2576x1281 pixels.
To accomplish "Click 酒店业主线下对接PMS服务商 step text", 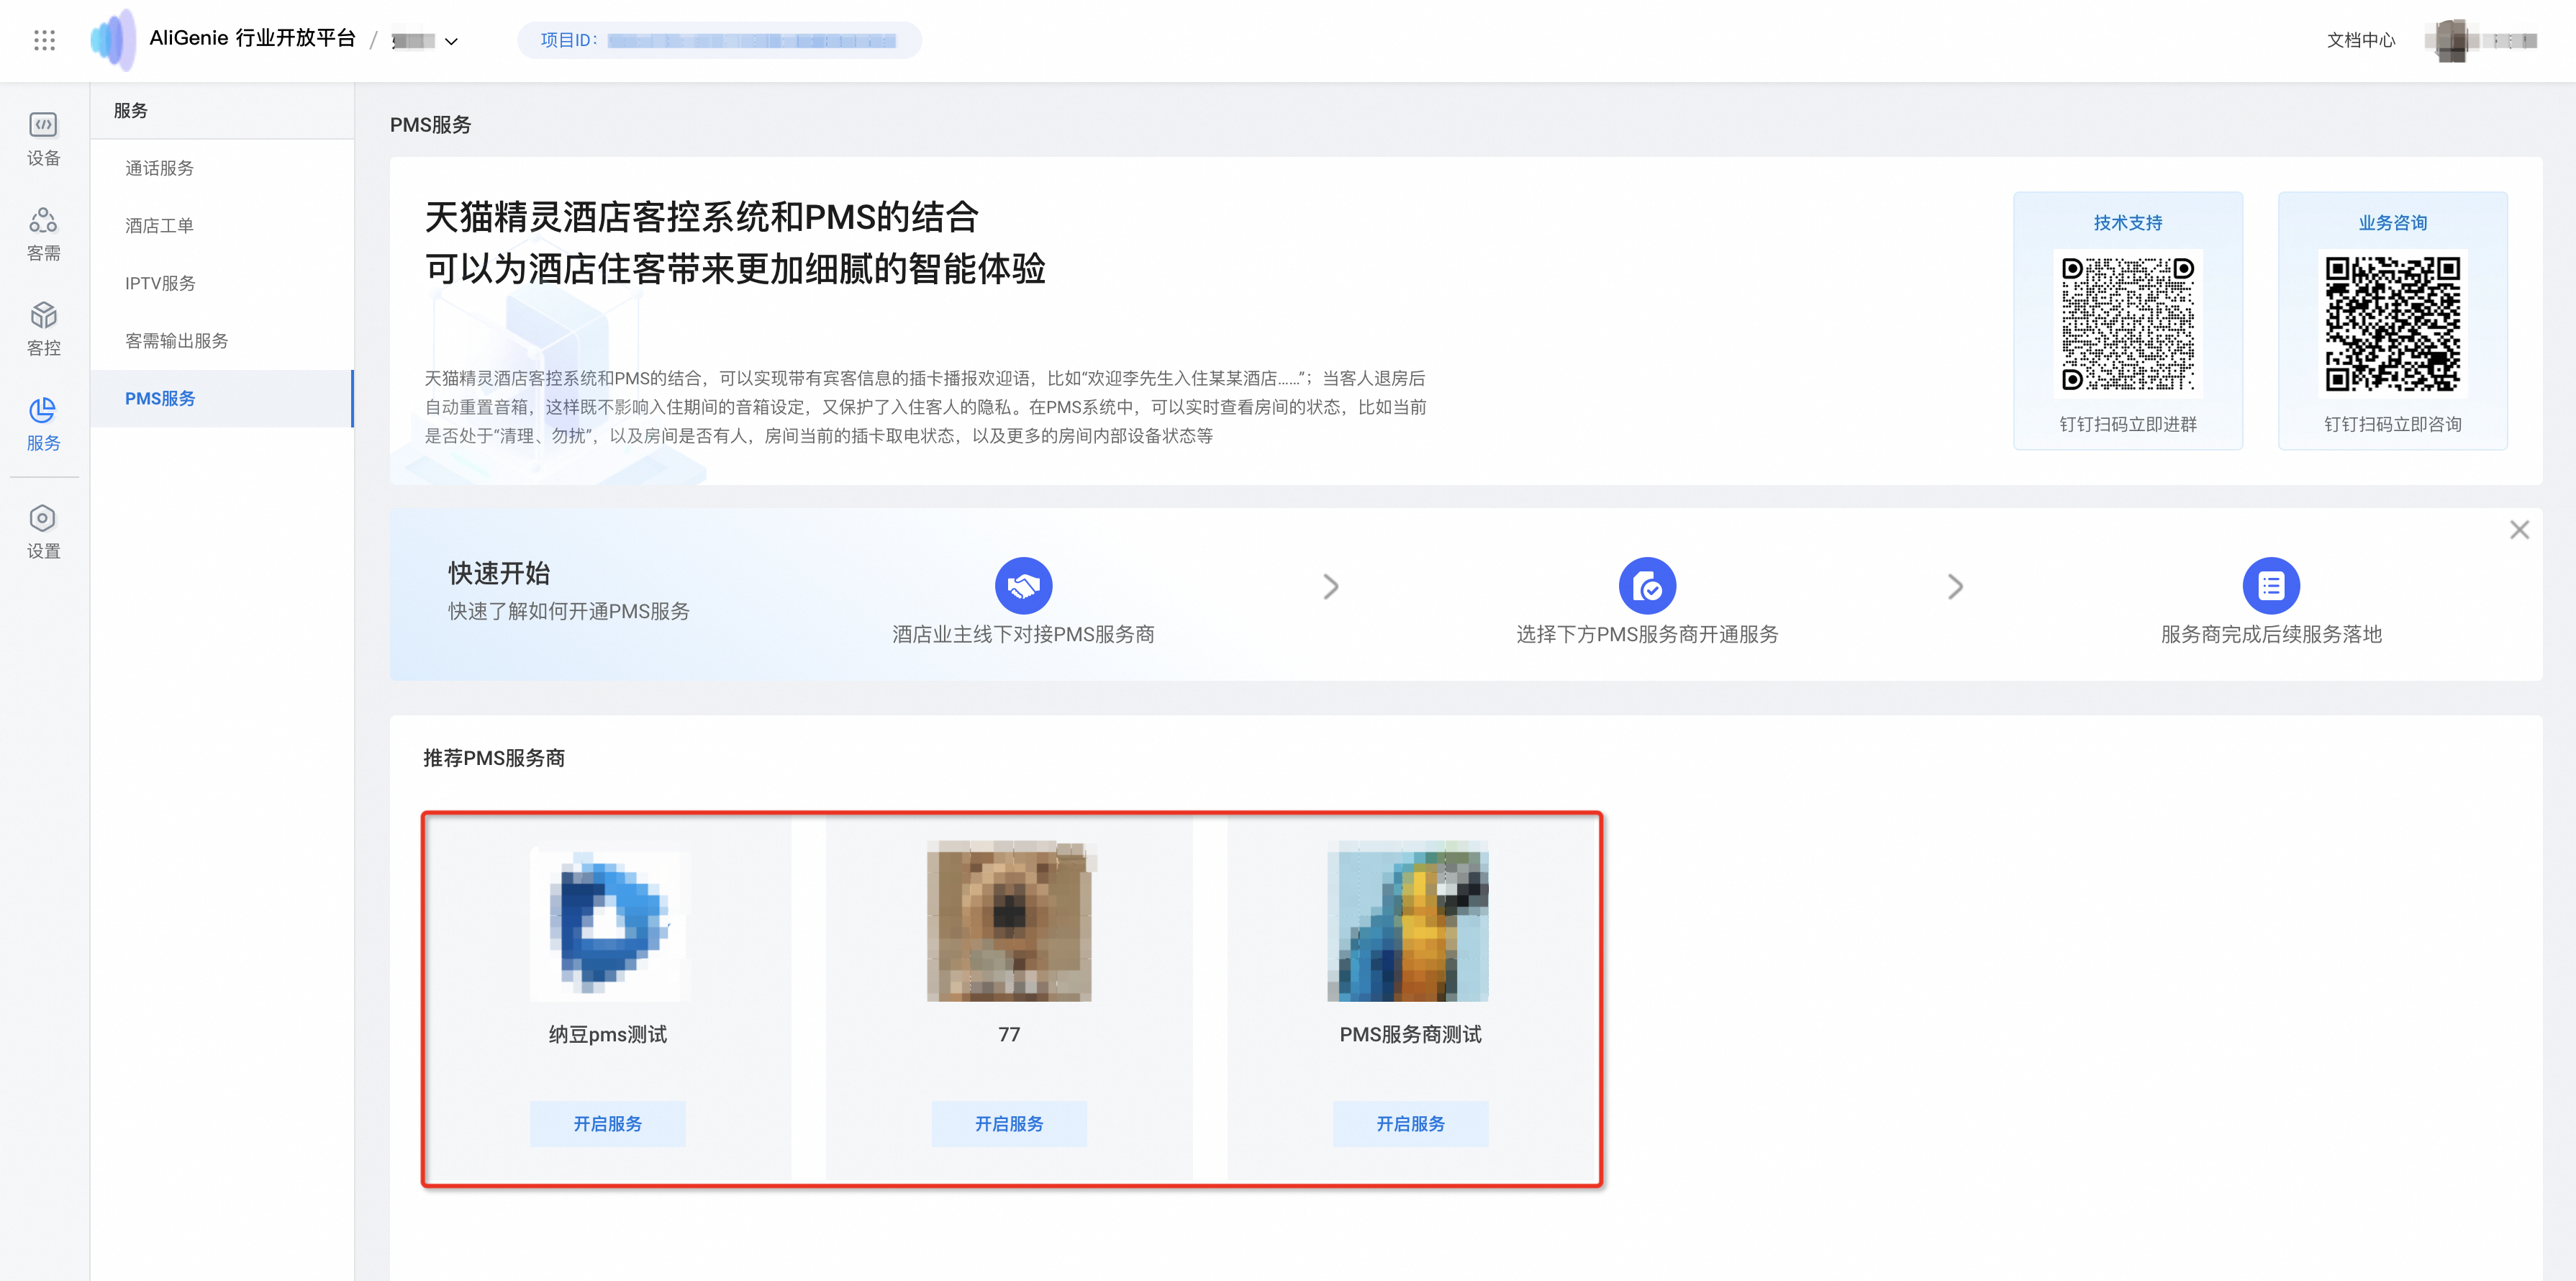I will point(1023,634).
